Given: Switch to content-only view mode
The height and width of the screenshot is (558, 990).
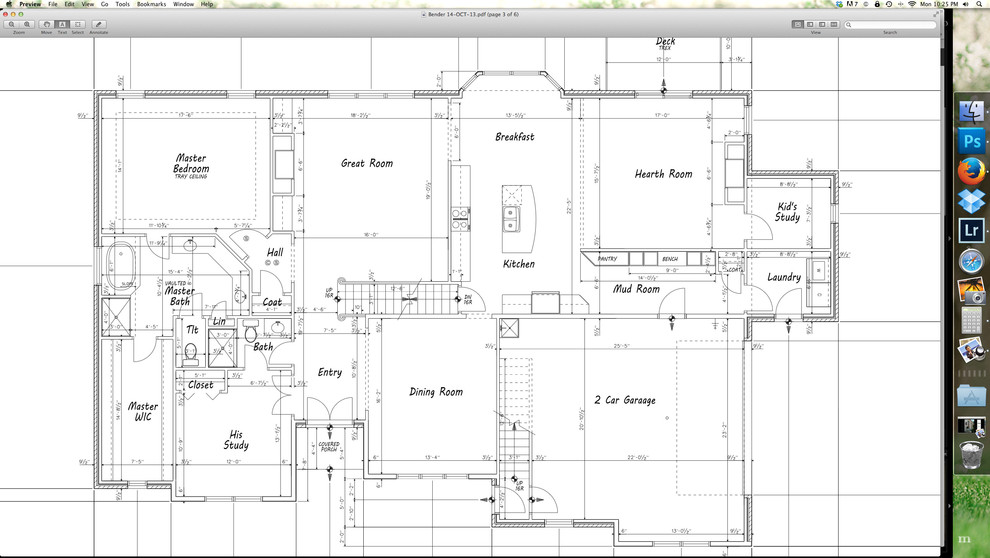Looking at the screenshot, I should coord(798,24).
